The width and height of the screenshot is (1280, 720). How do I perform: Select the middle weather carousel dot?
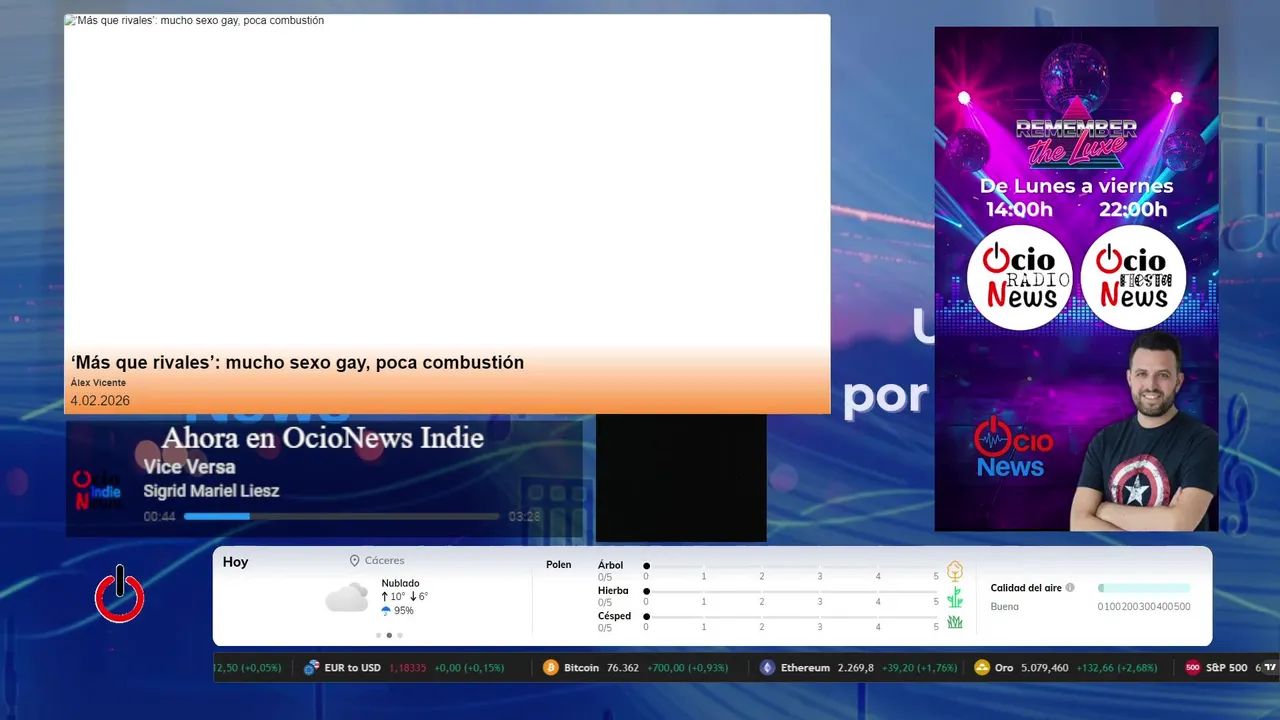coord(389,635)
